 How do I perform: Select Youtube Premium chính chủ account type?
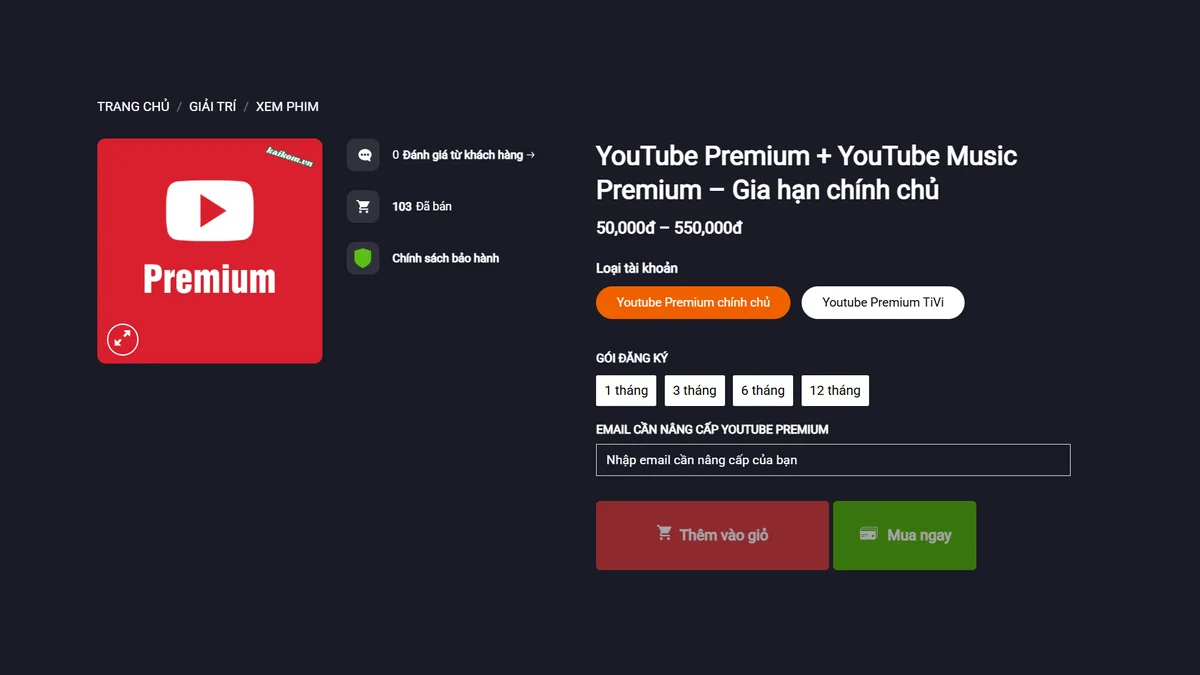693,302
